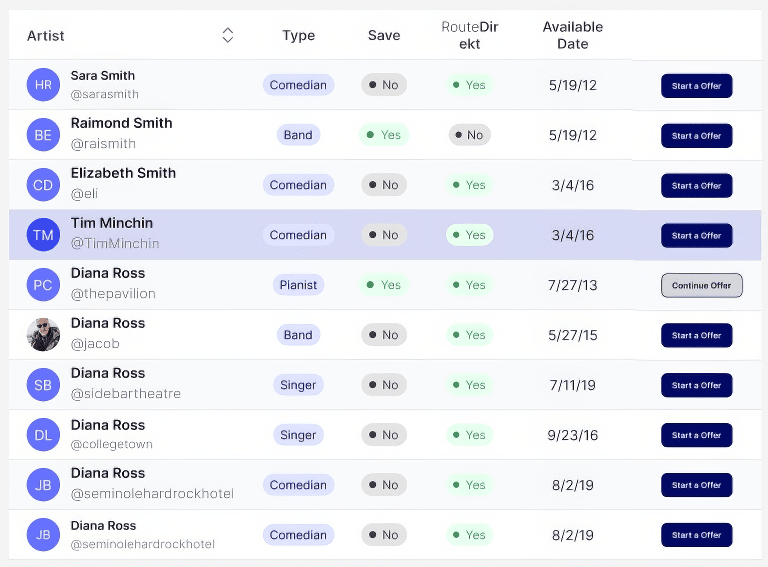Image resolution: width=768 pixels, height=567 pixels.
Task: Select the SB avatar for @sidebartheatre
Action: (x=43, y=385)
